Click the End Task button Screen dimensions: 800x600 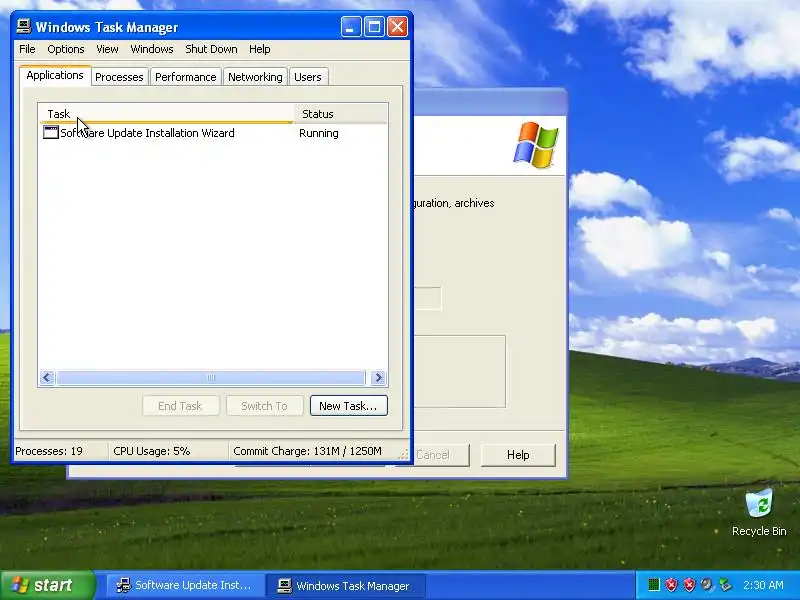(181, 406)
